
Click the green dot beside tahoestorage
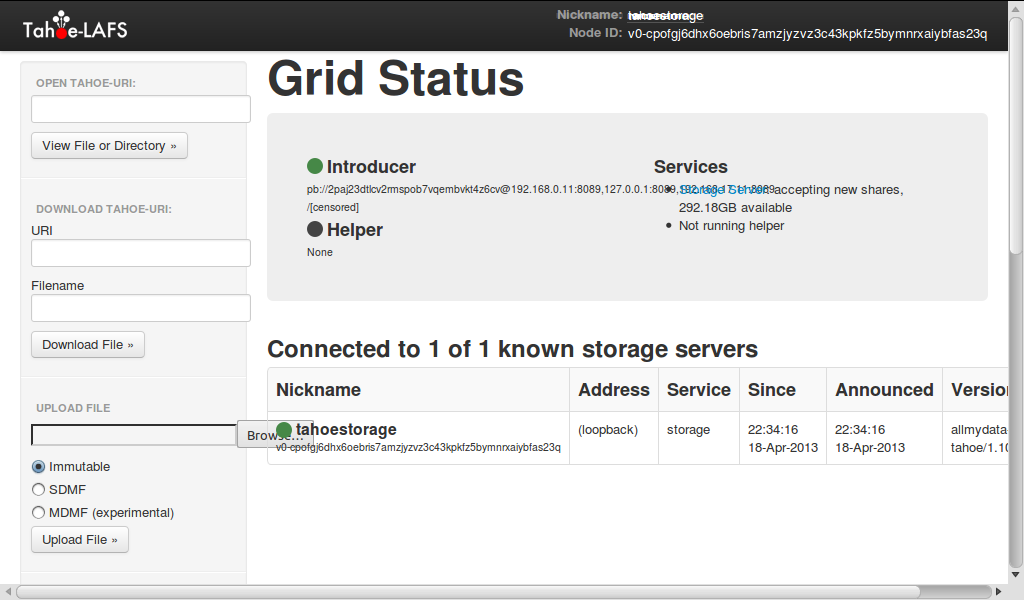tap(284, 430)
